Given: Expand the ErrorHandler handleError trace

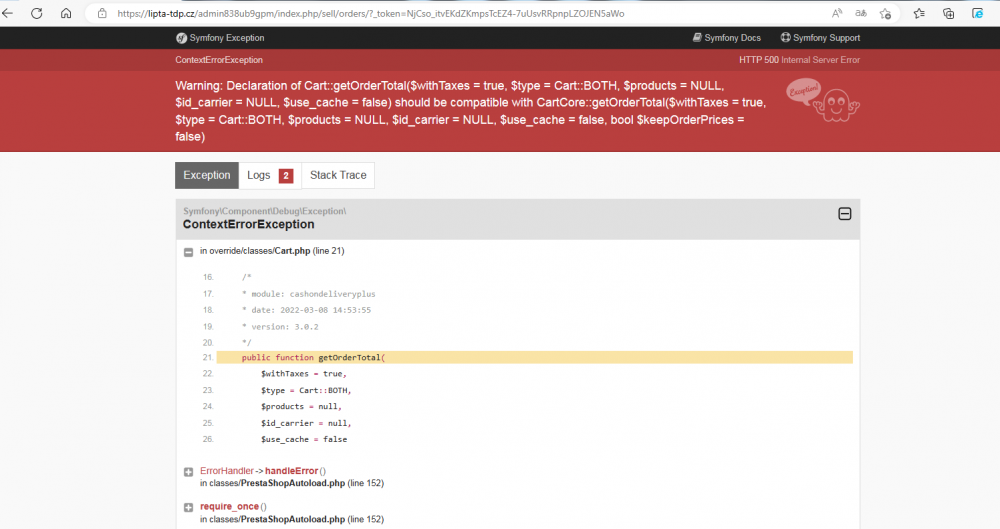Looking at the screenshot, I should click(188, 472).
